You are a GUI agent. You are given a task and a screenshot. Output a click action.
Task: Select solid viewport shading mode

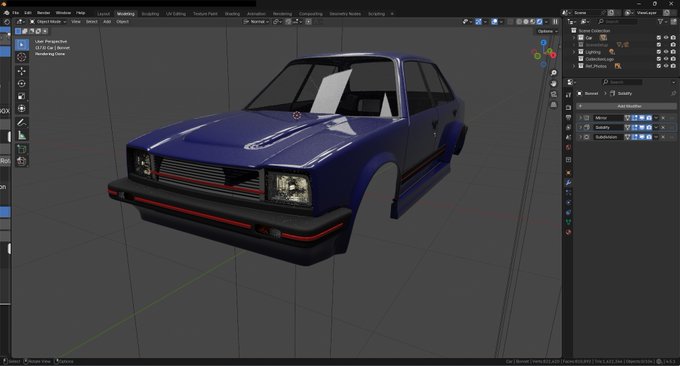(526, 21)
